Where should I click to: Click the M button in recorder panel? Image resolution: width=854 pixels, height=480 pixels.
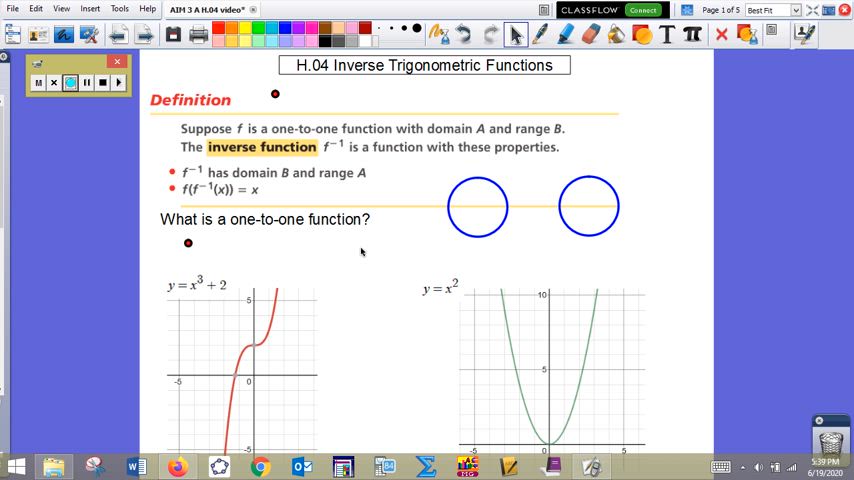[38, 83]
